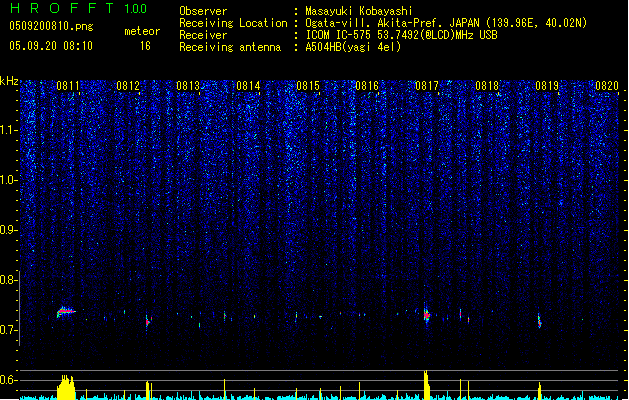Click the Receiving Location label
The image size is (629, 400).
tap(233, 23)
